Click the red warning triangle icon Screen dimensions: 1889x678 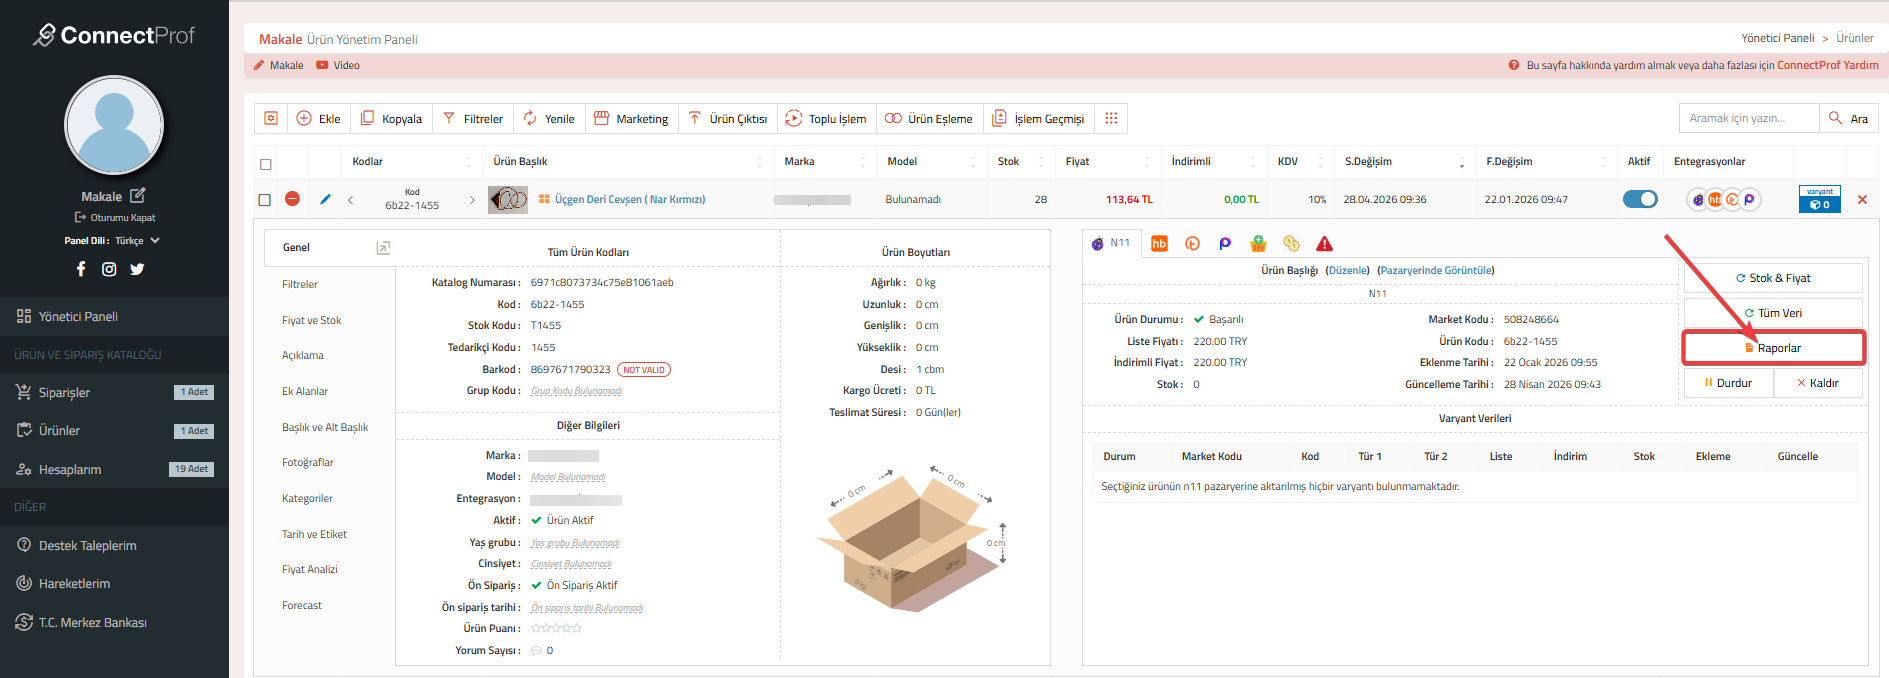pyautogui.click(x=1324, y=244)
